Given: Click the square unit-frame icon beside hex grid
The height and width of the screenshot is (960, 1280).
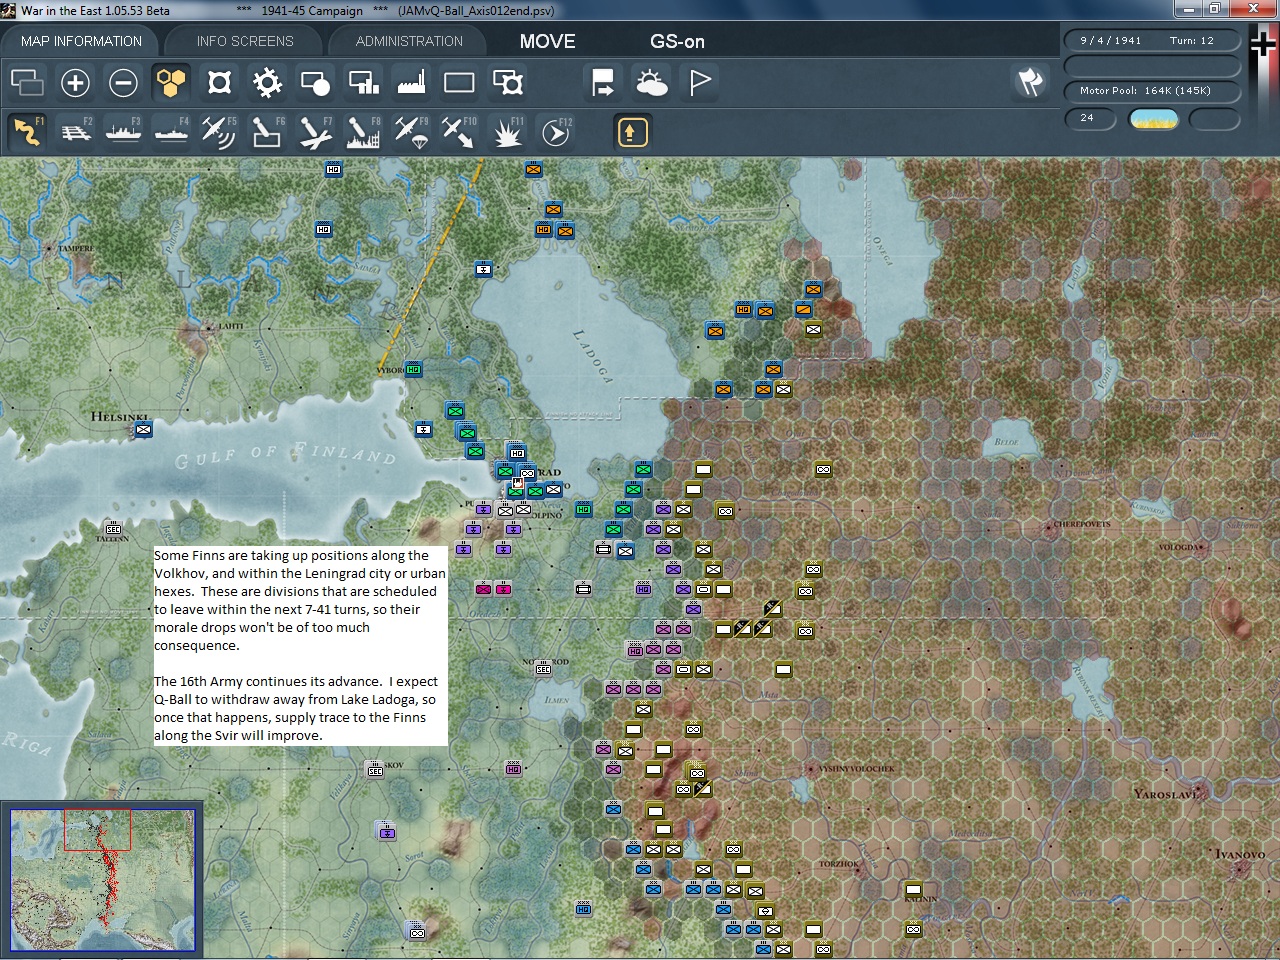Looking at the screenshot, I should pyautogui.click(x=219, y=82).
